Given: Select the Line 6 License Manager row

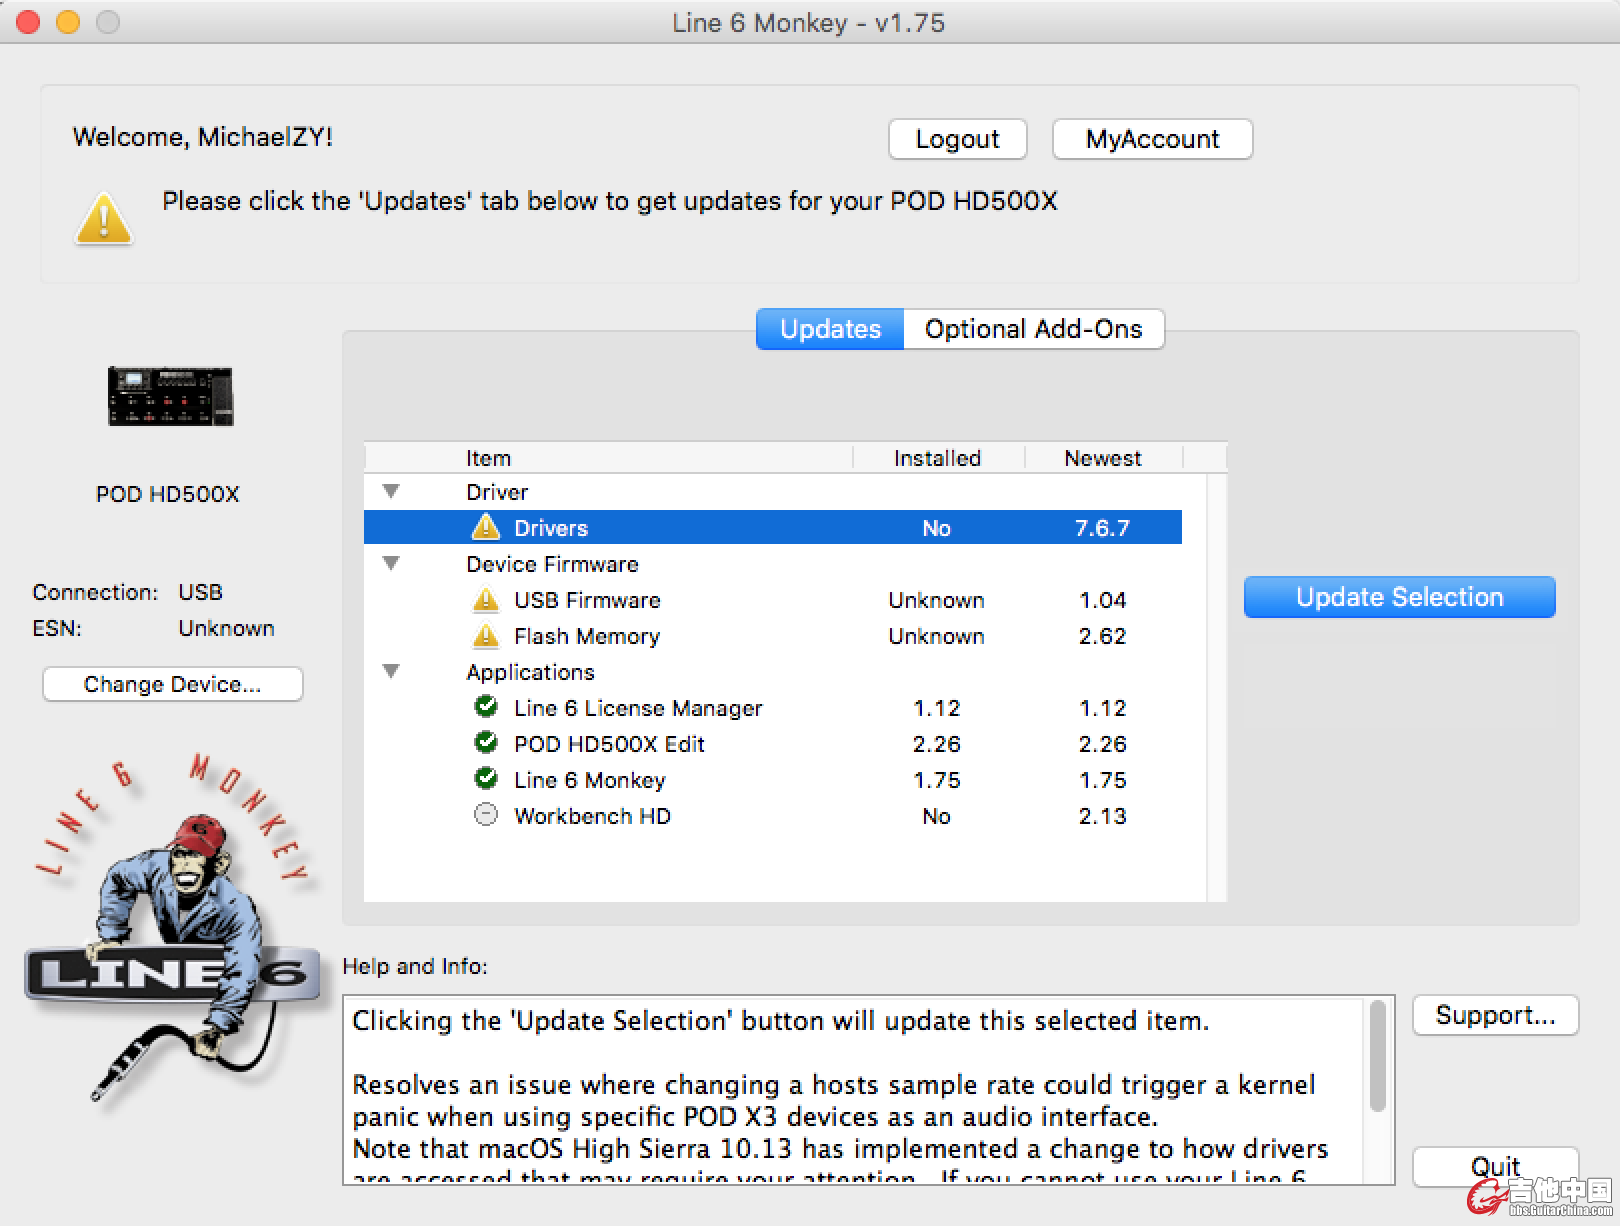Looking at the screenshot, I should 773,708.
